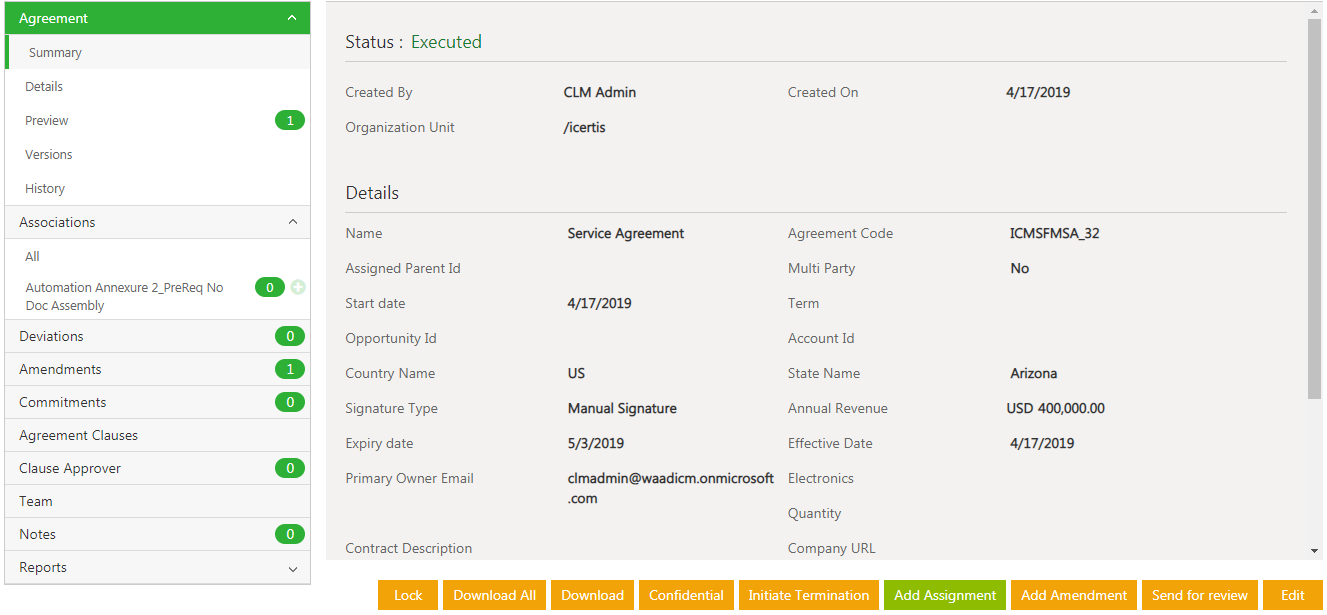
Task: Collapse the Agreement section chevron
Action: tap(292, 18)
